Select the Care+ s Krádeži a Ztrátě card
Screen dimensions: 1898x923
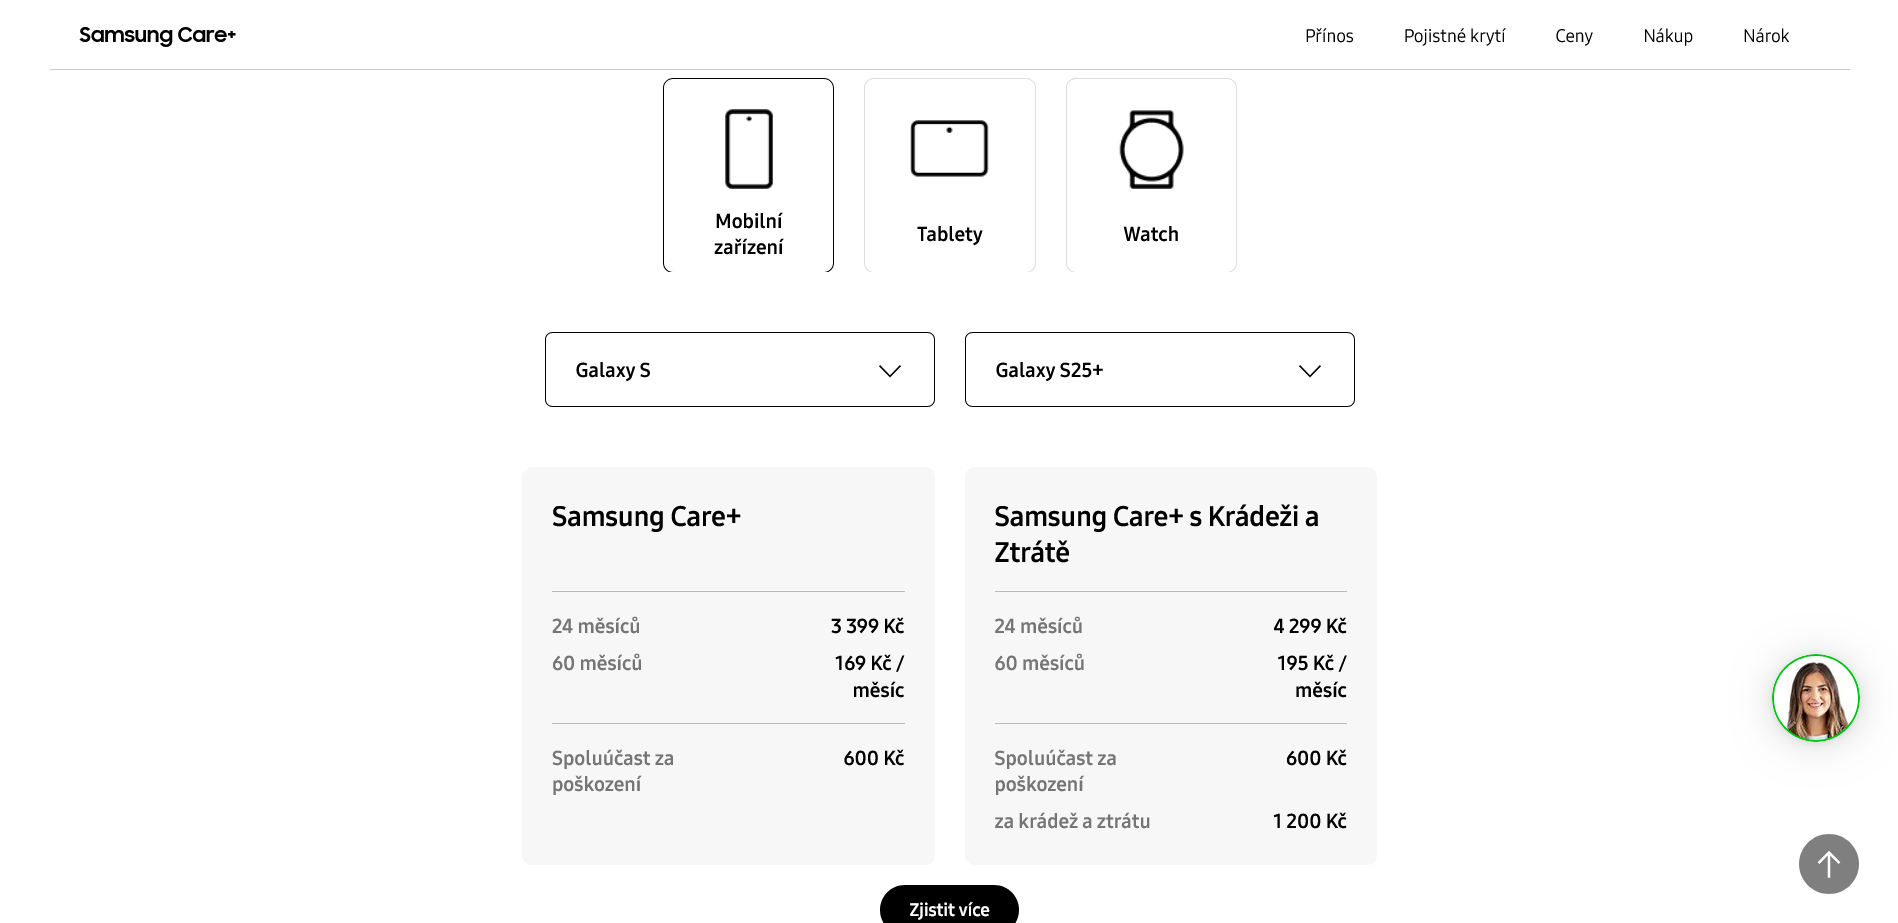pyautogui.click(x=1170, y=665)
